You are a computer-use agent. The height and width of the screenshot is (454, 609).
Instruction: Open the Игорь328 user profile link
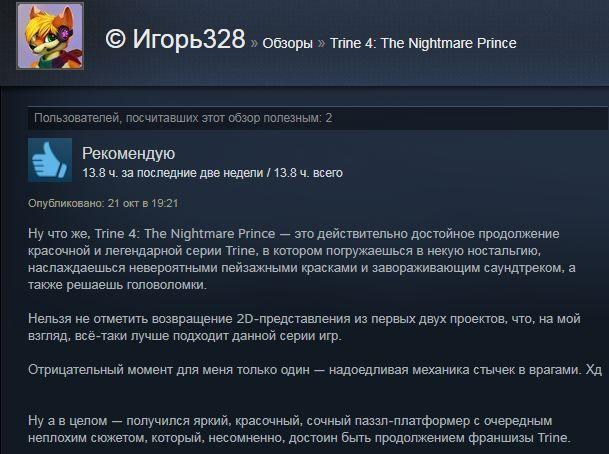tap(189, 39)
